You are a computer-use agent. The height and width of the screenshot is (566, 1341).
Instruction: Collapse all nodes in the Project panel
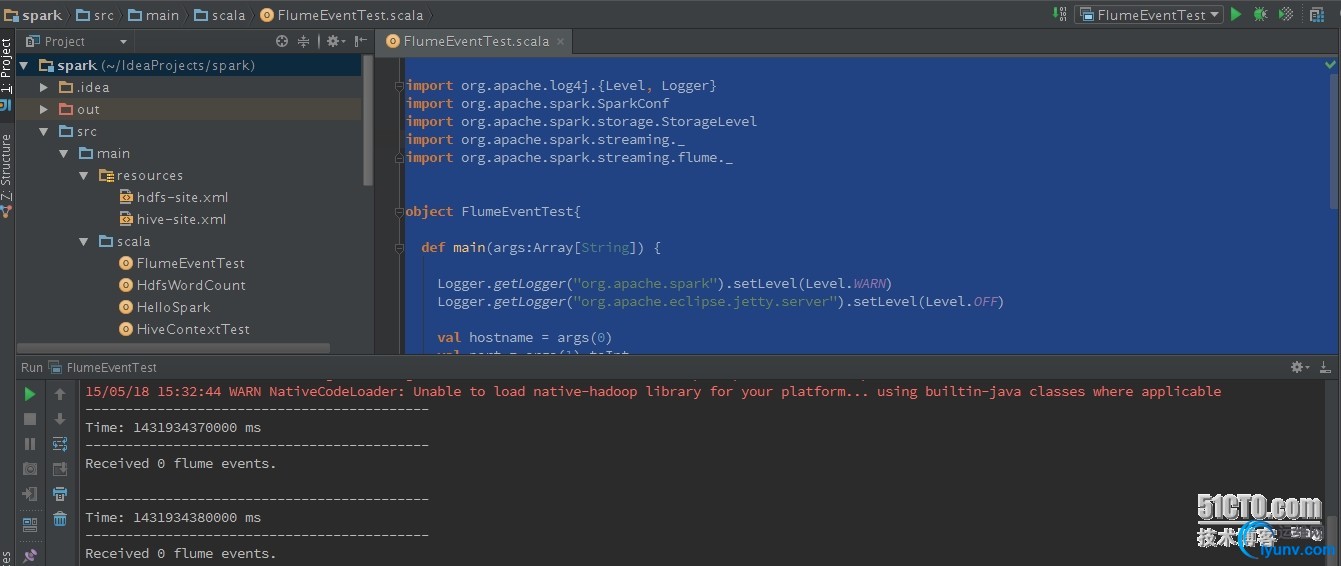[304, 41]
